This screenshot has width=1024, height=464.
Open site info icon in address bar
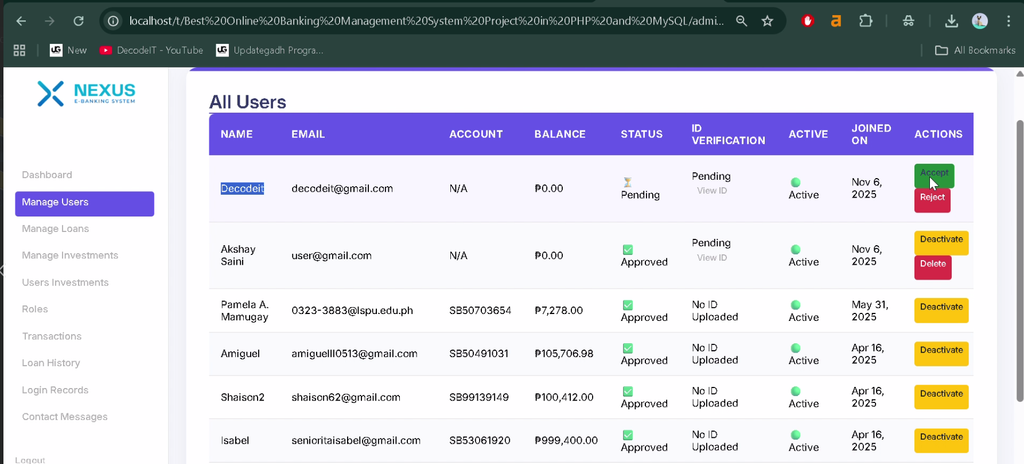click(x=114, y=21)
